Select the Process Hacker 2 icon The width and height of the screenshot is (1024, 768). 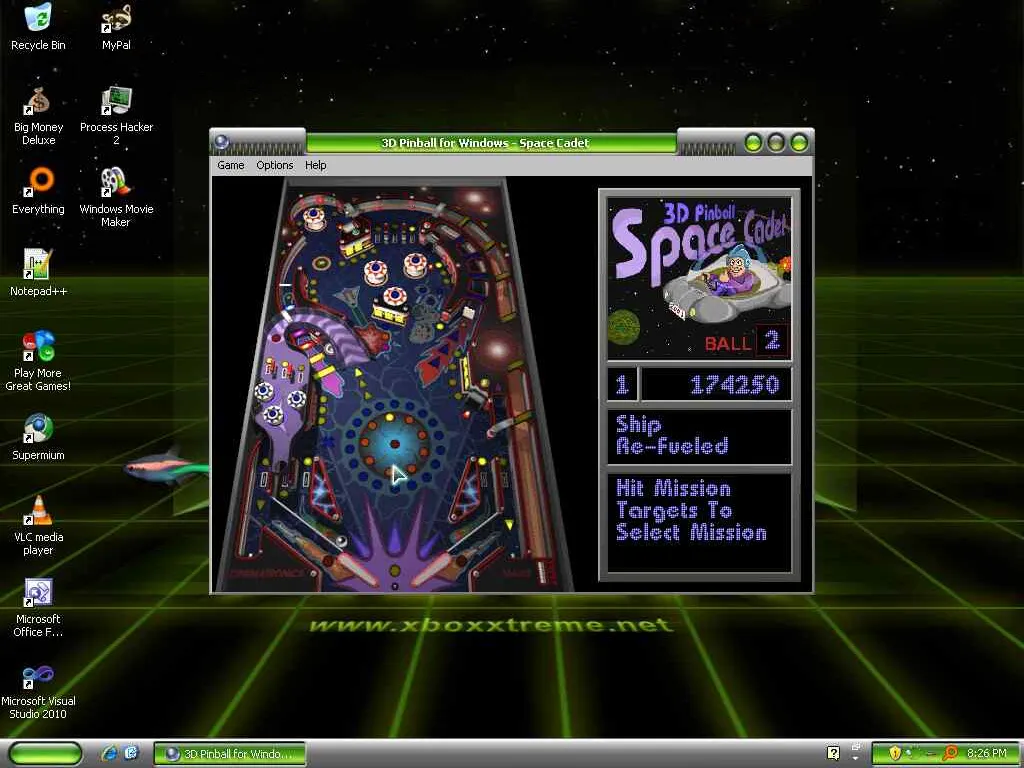(x=116, y=116)
